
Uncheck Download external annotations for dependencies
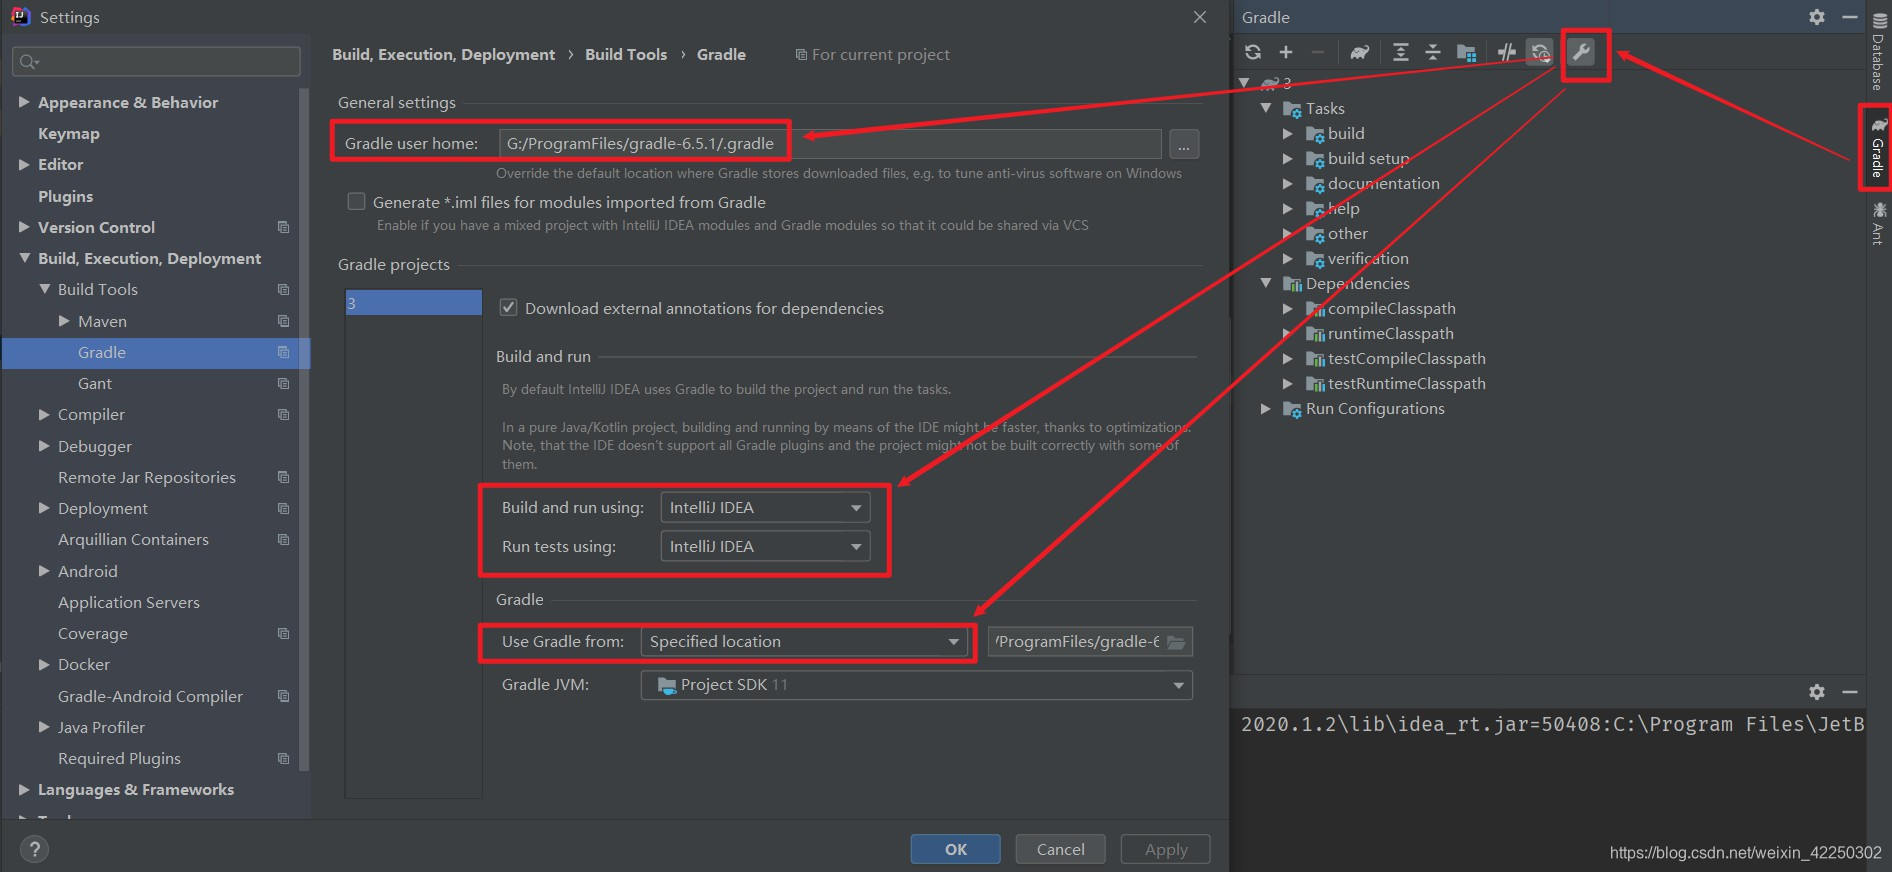(508, 308)
